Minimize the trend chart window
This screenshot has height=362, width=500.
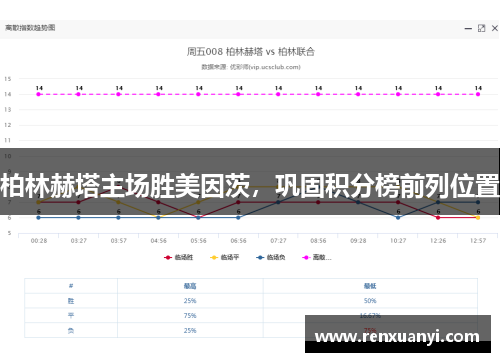pyautogui.click(x=468, y=29)
